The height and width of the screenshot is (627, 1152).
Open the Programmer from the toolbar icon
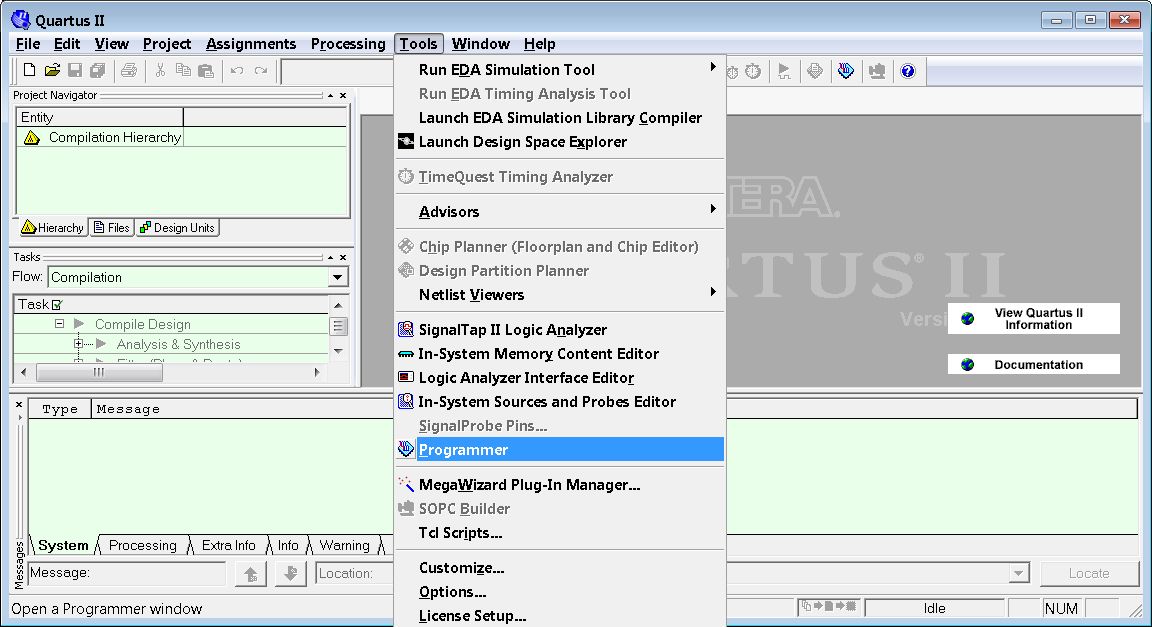pos(846,71)
